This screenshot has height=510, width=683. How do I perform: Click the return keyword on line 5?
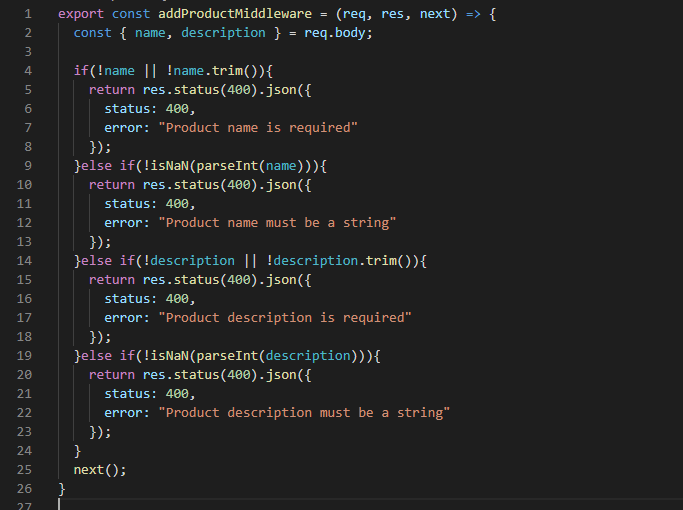pos(112,90)
